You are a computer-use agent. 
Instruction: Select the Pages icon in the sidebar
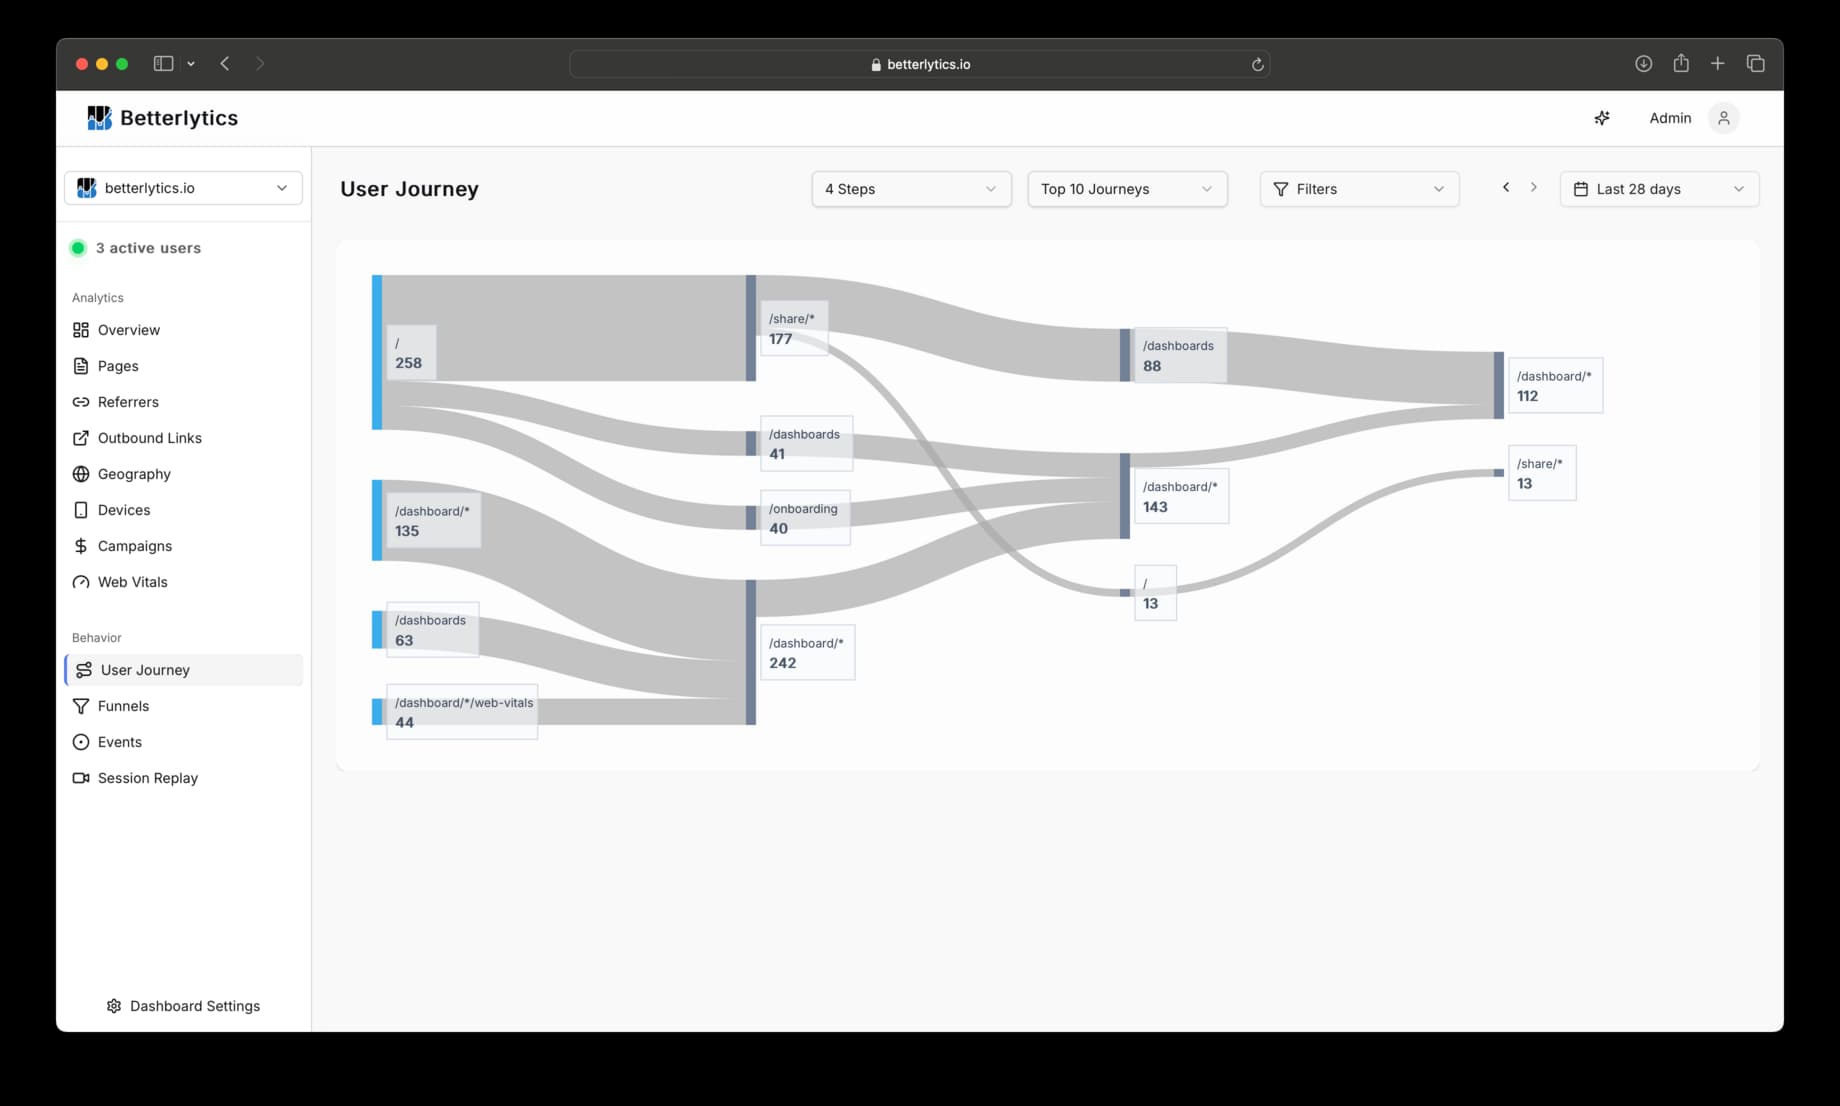(81, 365)
